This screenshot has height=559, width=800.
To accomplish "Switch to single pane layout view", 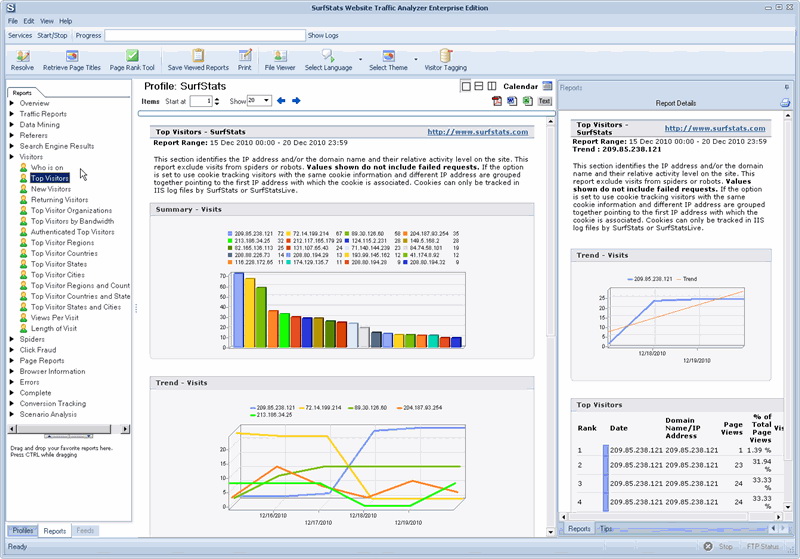I will [466, 87].
